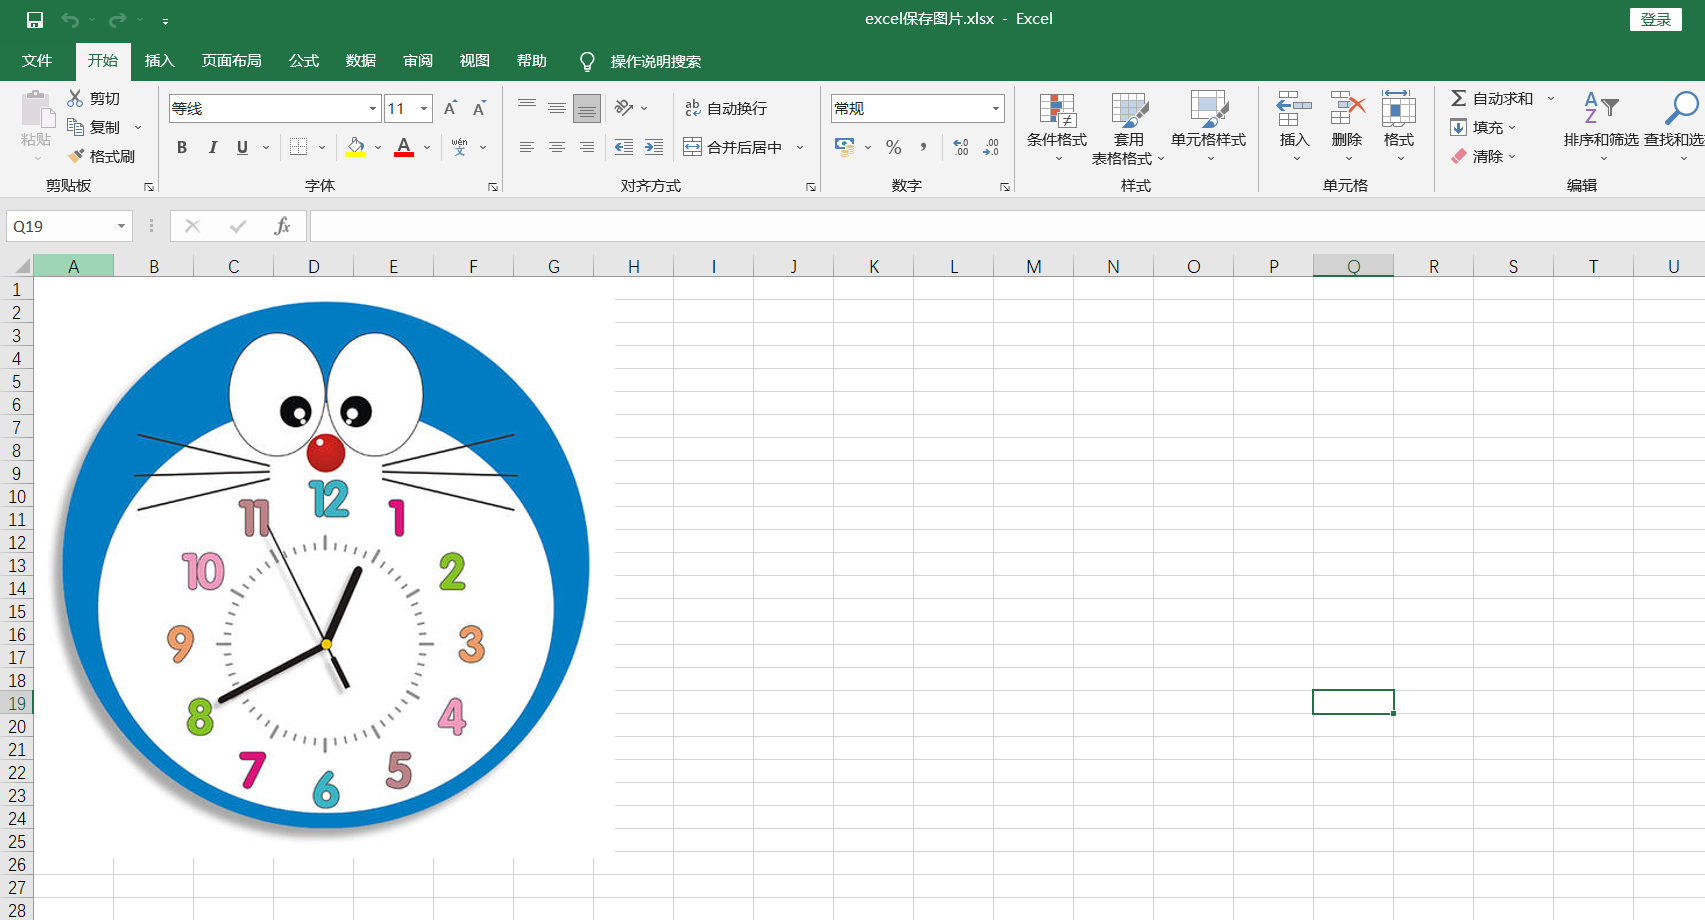Switch to the View (视图) tab

pos(475,61)
